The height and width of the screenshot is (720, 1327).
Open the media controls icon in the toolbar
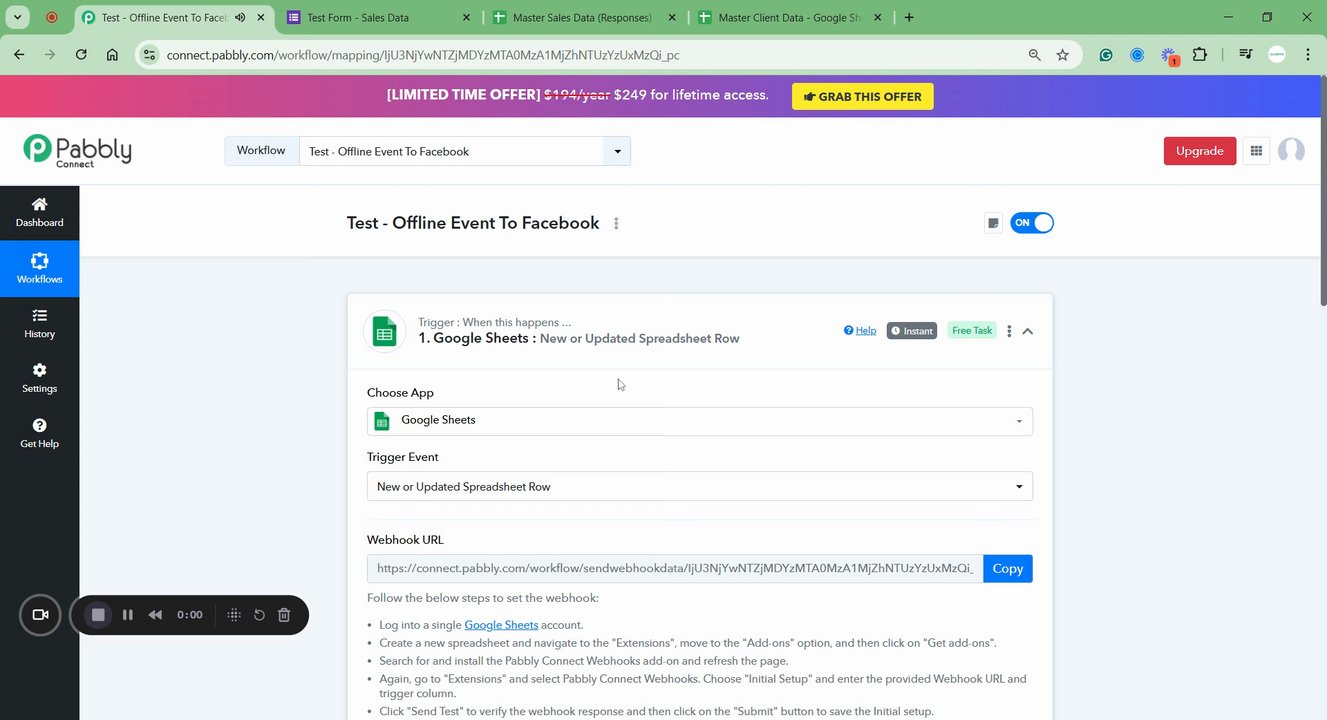coord(1245,55)
